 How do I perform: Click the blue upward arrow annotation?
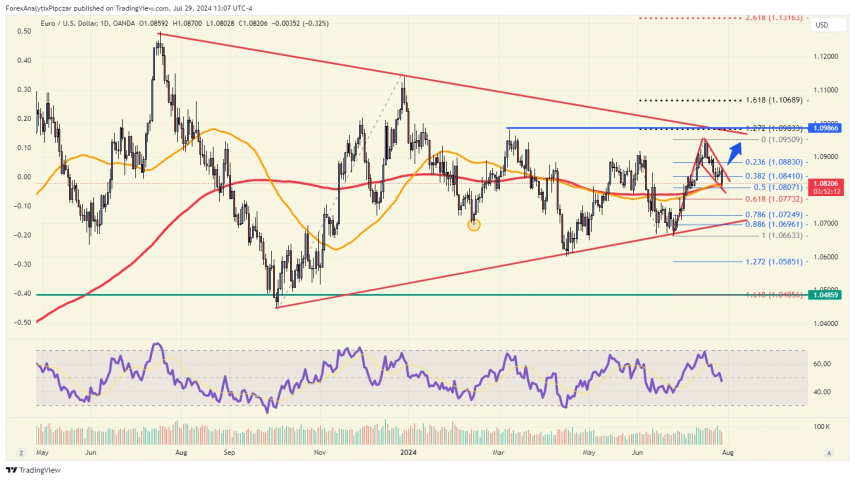click(x=735, y=153)
